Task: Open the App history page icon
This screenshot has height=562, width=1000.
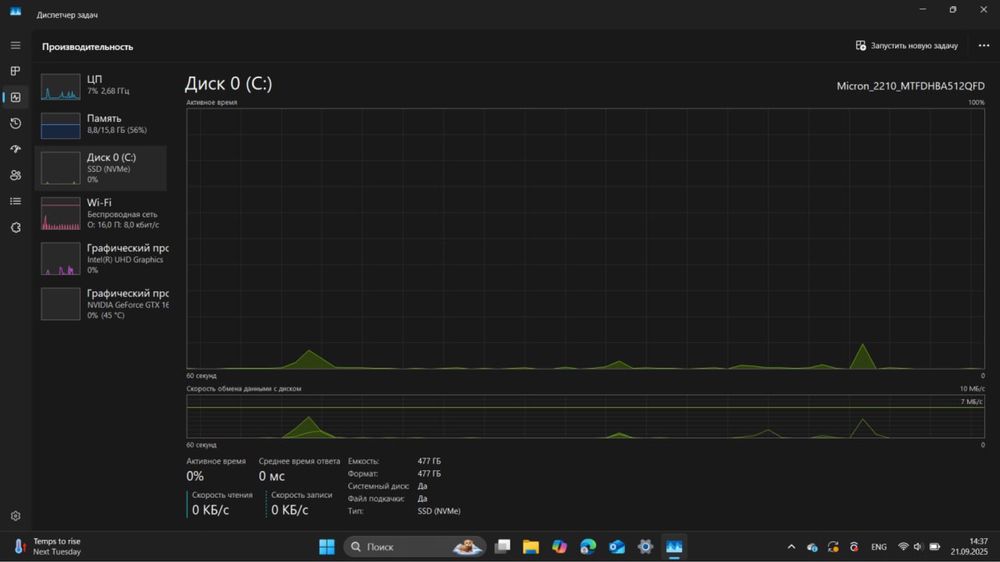Action: point(15,123)
